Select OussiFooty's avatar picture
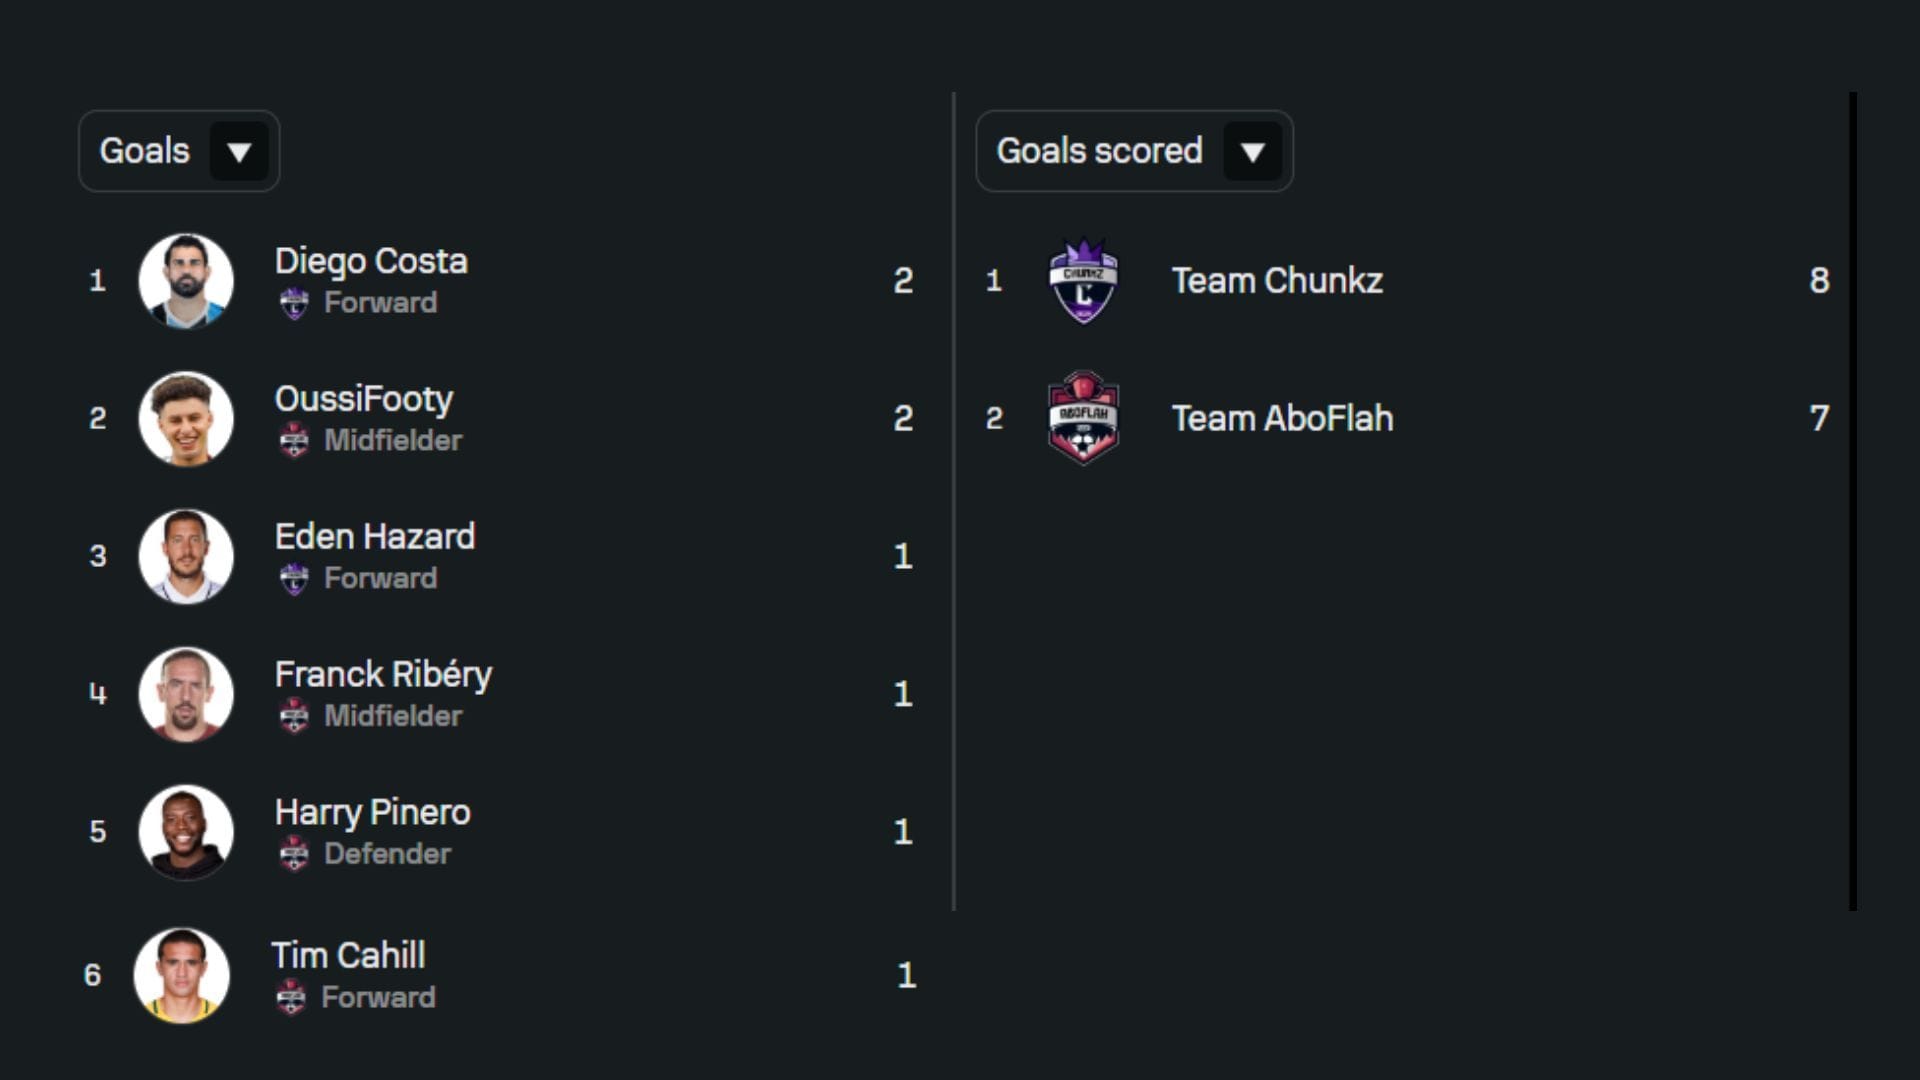 (186, 418)
